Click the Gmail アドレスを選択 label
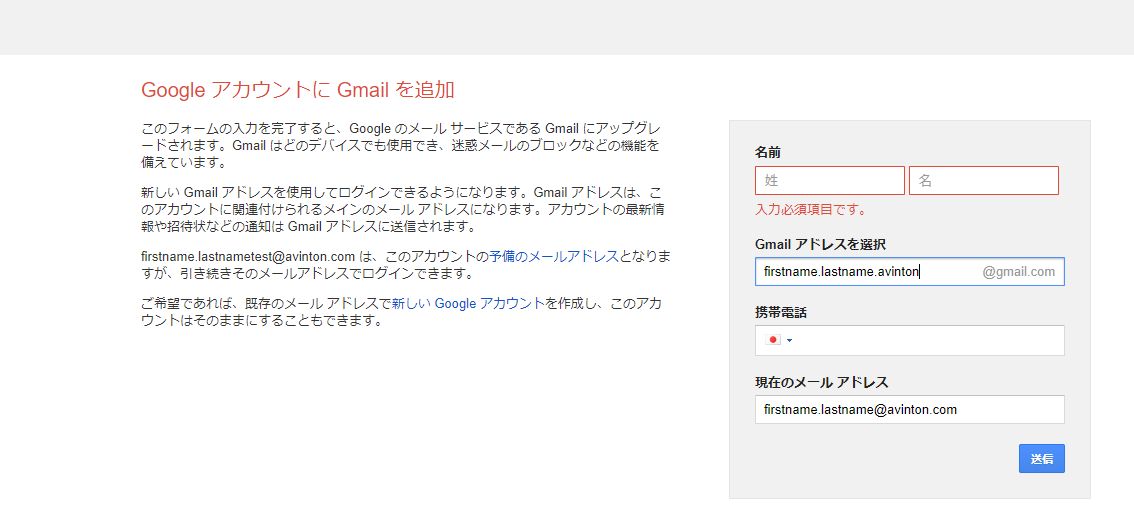 click(821, 244)
